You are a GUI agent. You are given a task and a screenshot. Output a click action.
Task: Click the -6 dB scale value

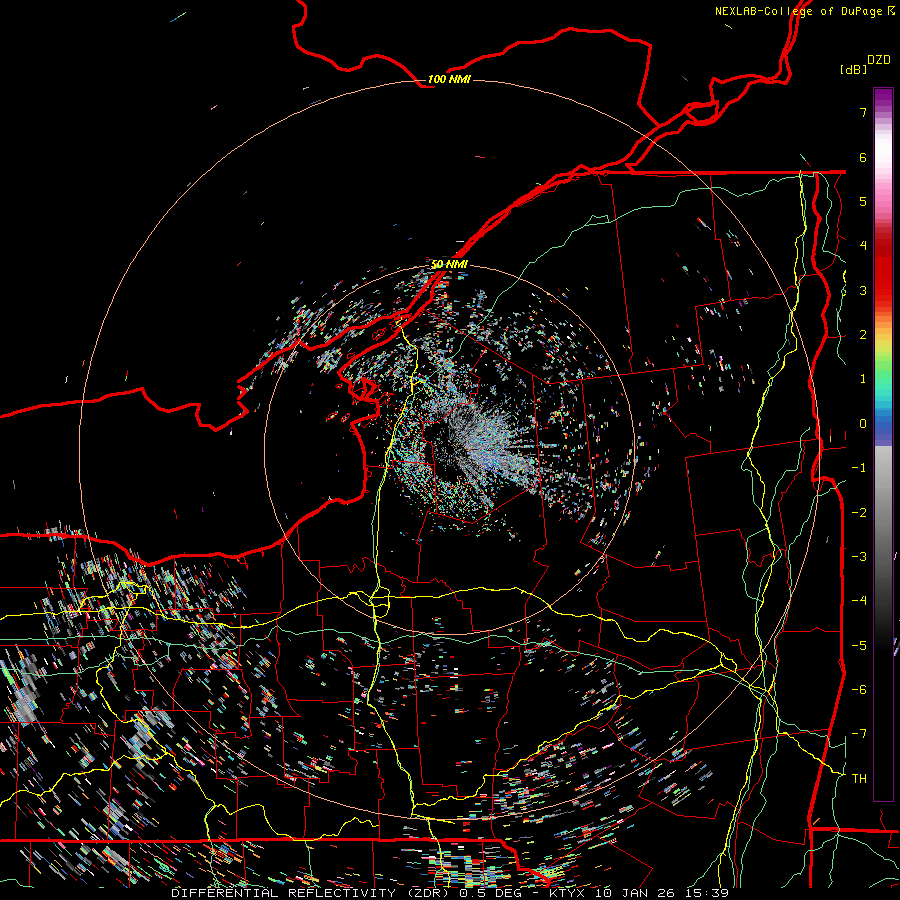(859, 689)
